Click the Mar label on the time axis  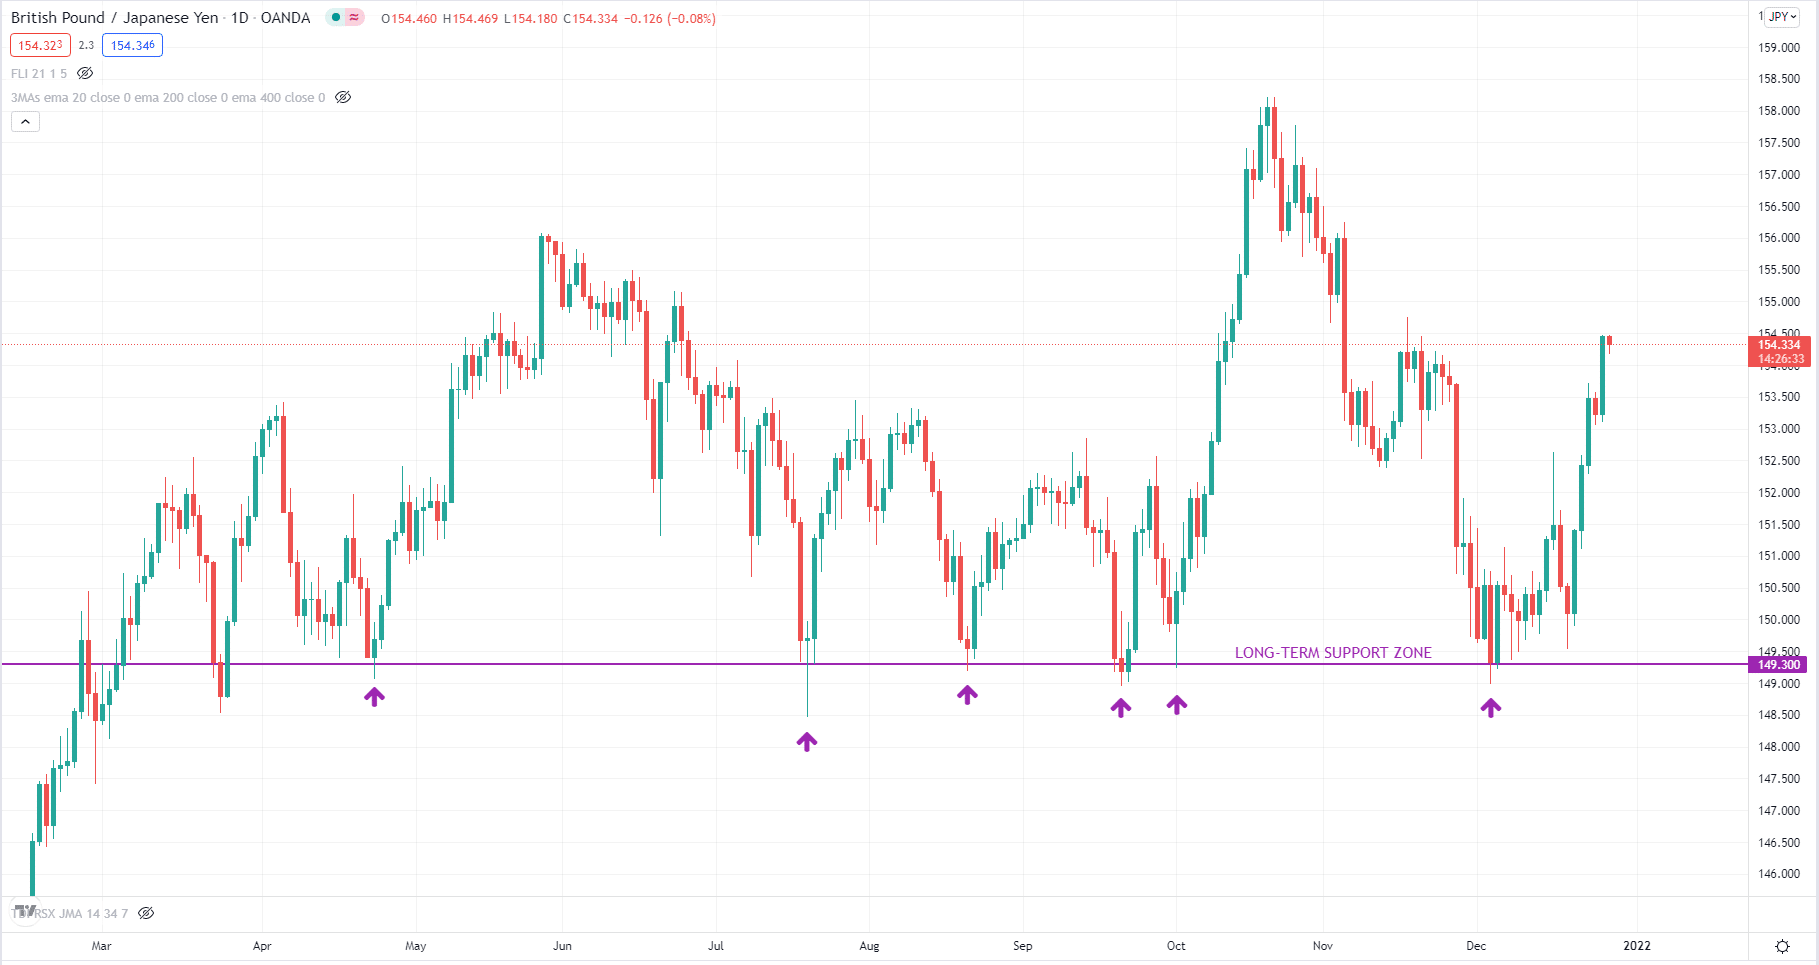click(x=101, y=946)
